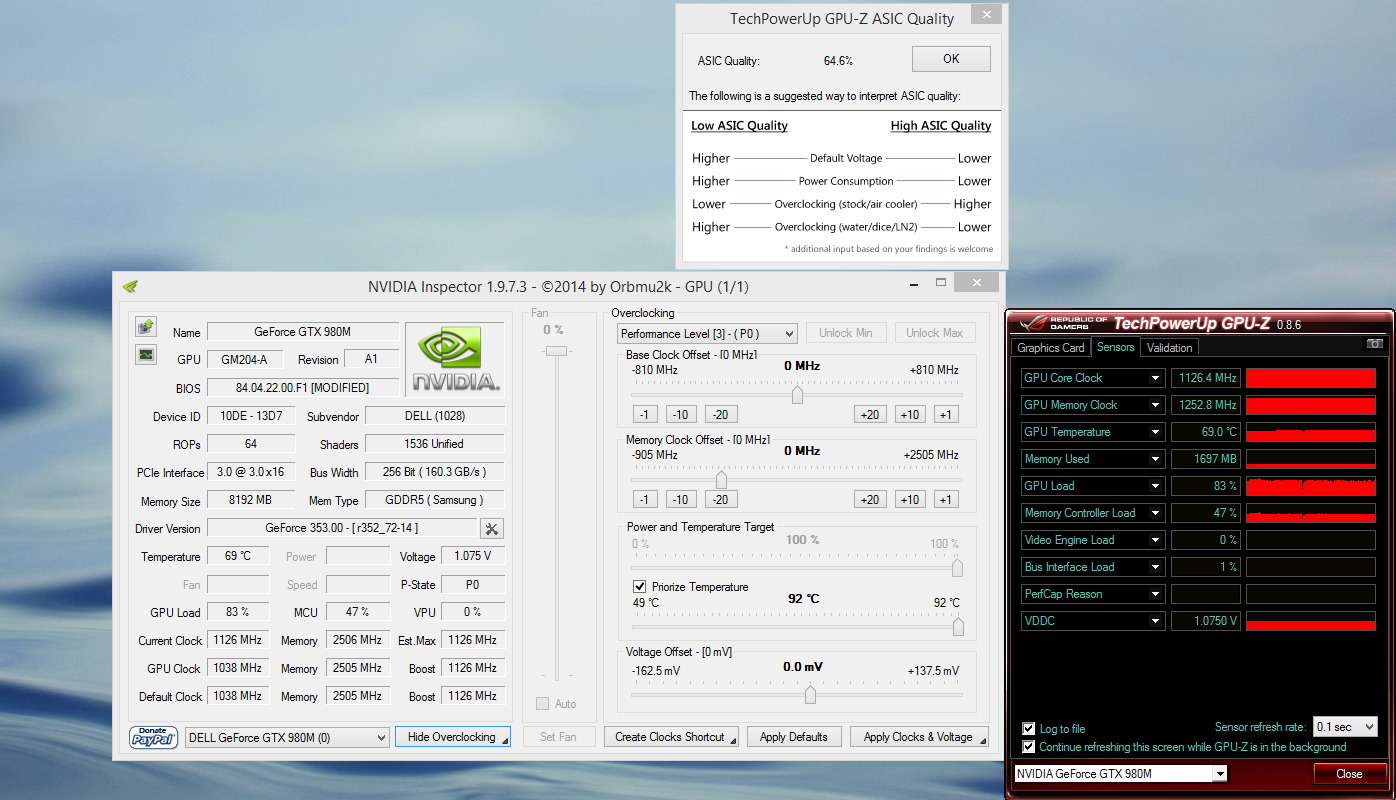Click -1 under Base Clock Offset
Screen dimensions: 1396x800
click(644, 415)
